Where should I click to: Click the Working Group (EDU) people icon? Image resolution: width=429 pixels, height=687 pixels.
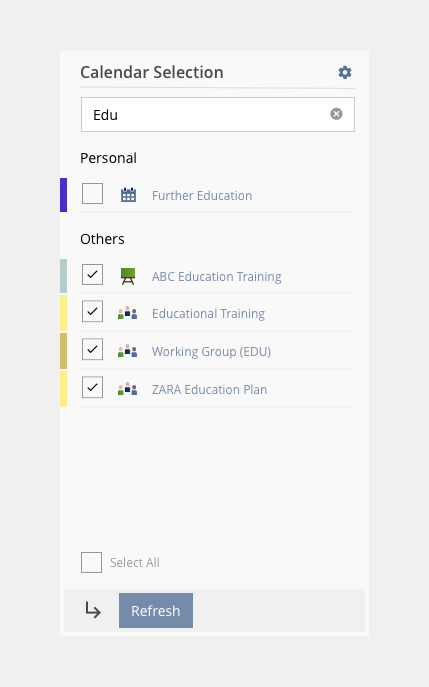coord(128,351)
